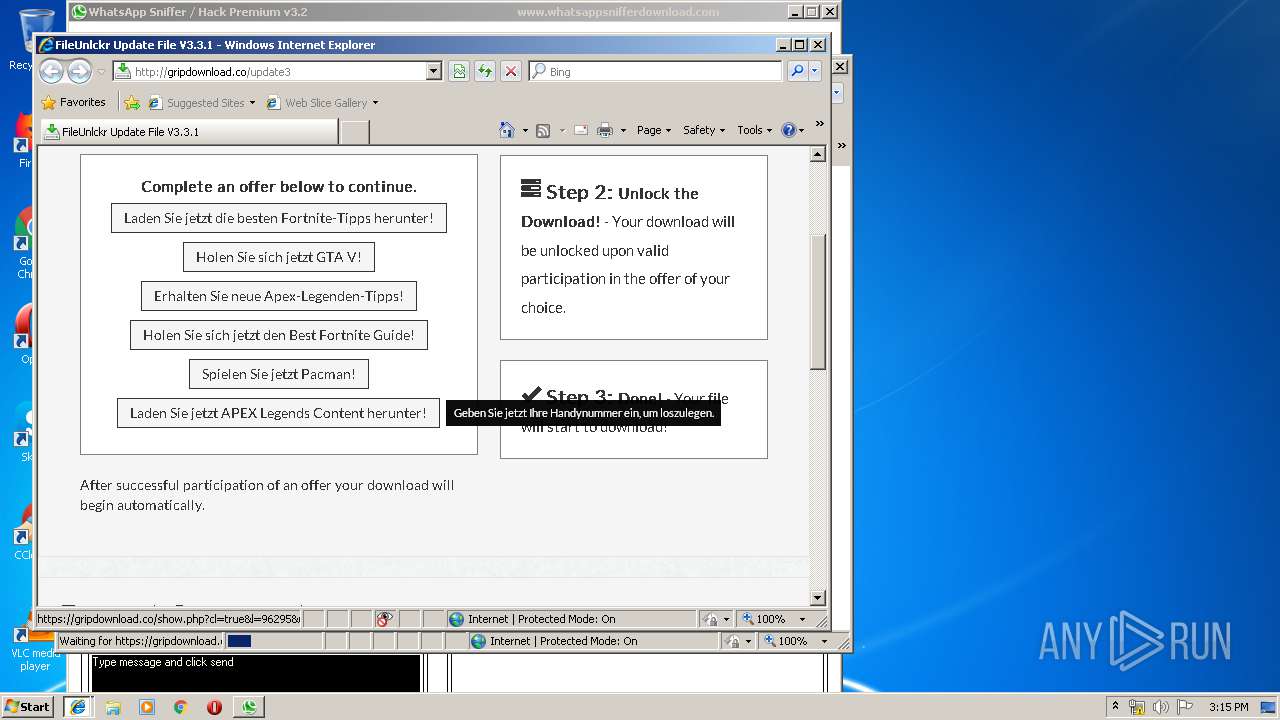
Task: Open the Tools menu
Action: coord(754,130)
